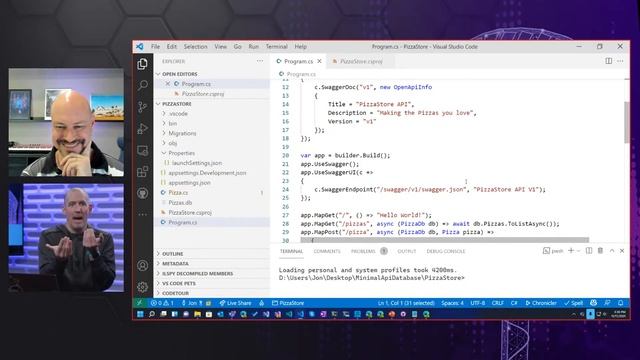640x360 pixels.
Task: Switch to the Problems panel tab
Action: [x=363, y=251]
